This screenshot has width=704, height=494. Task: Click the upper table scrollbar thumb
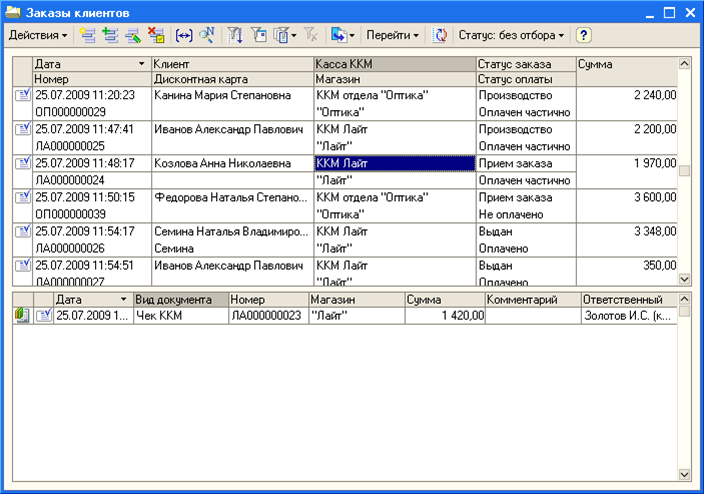point(684,171)
